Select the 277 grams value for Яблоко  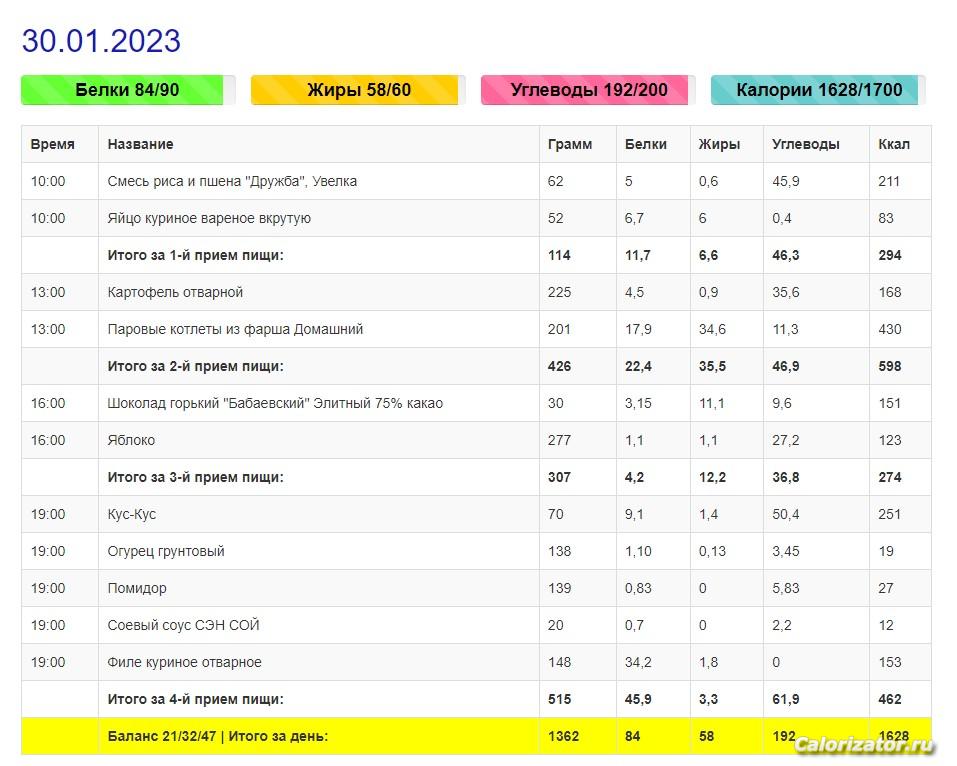click(x=560, y=440)
